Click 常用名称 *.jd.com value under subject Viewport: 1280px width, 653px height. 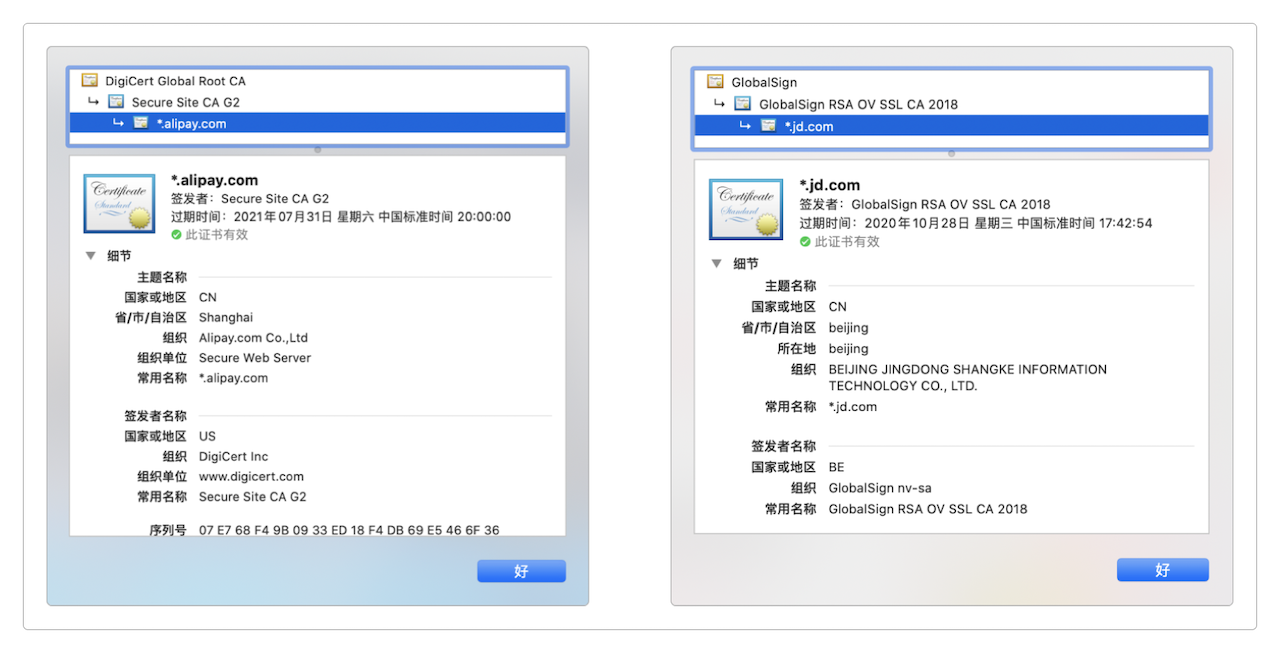pos(853,407)
